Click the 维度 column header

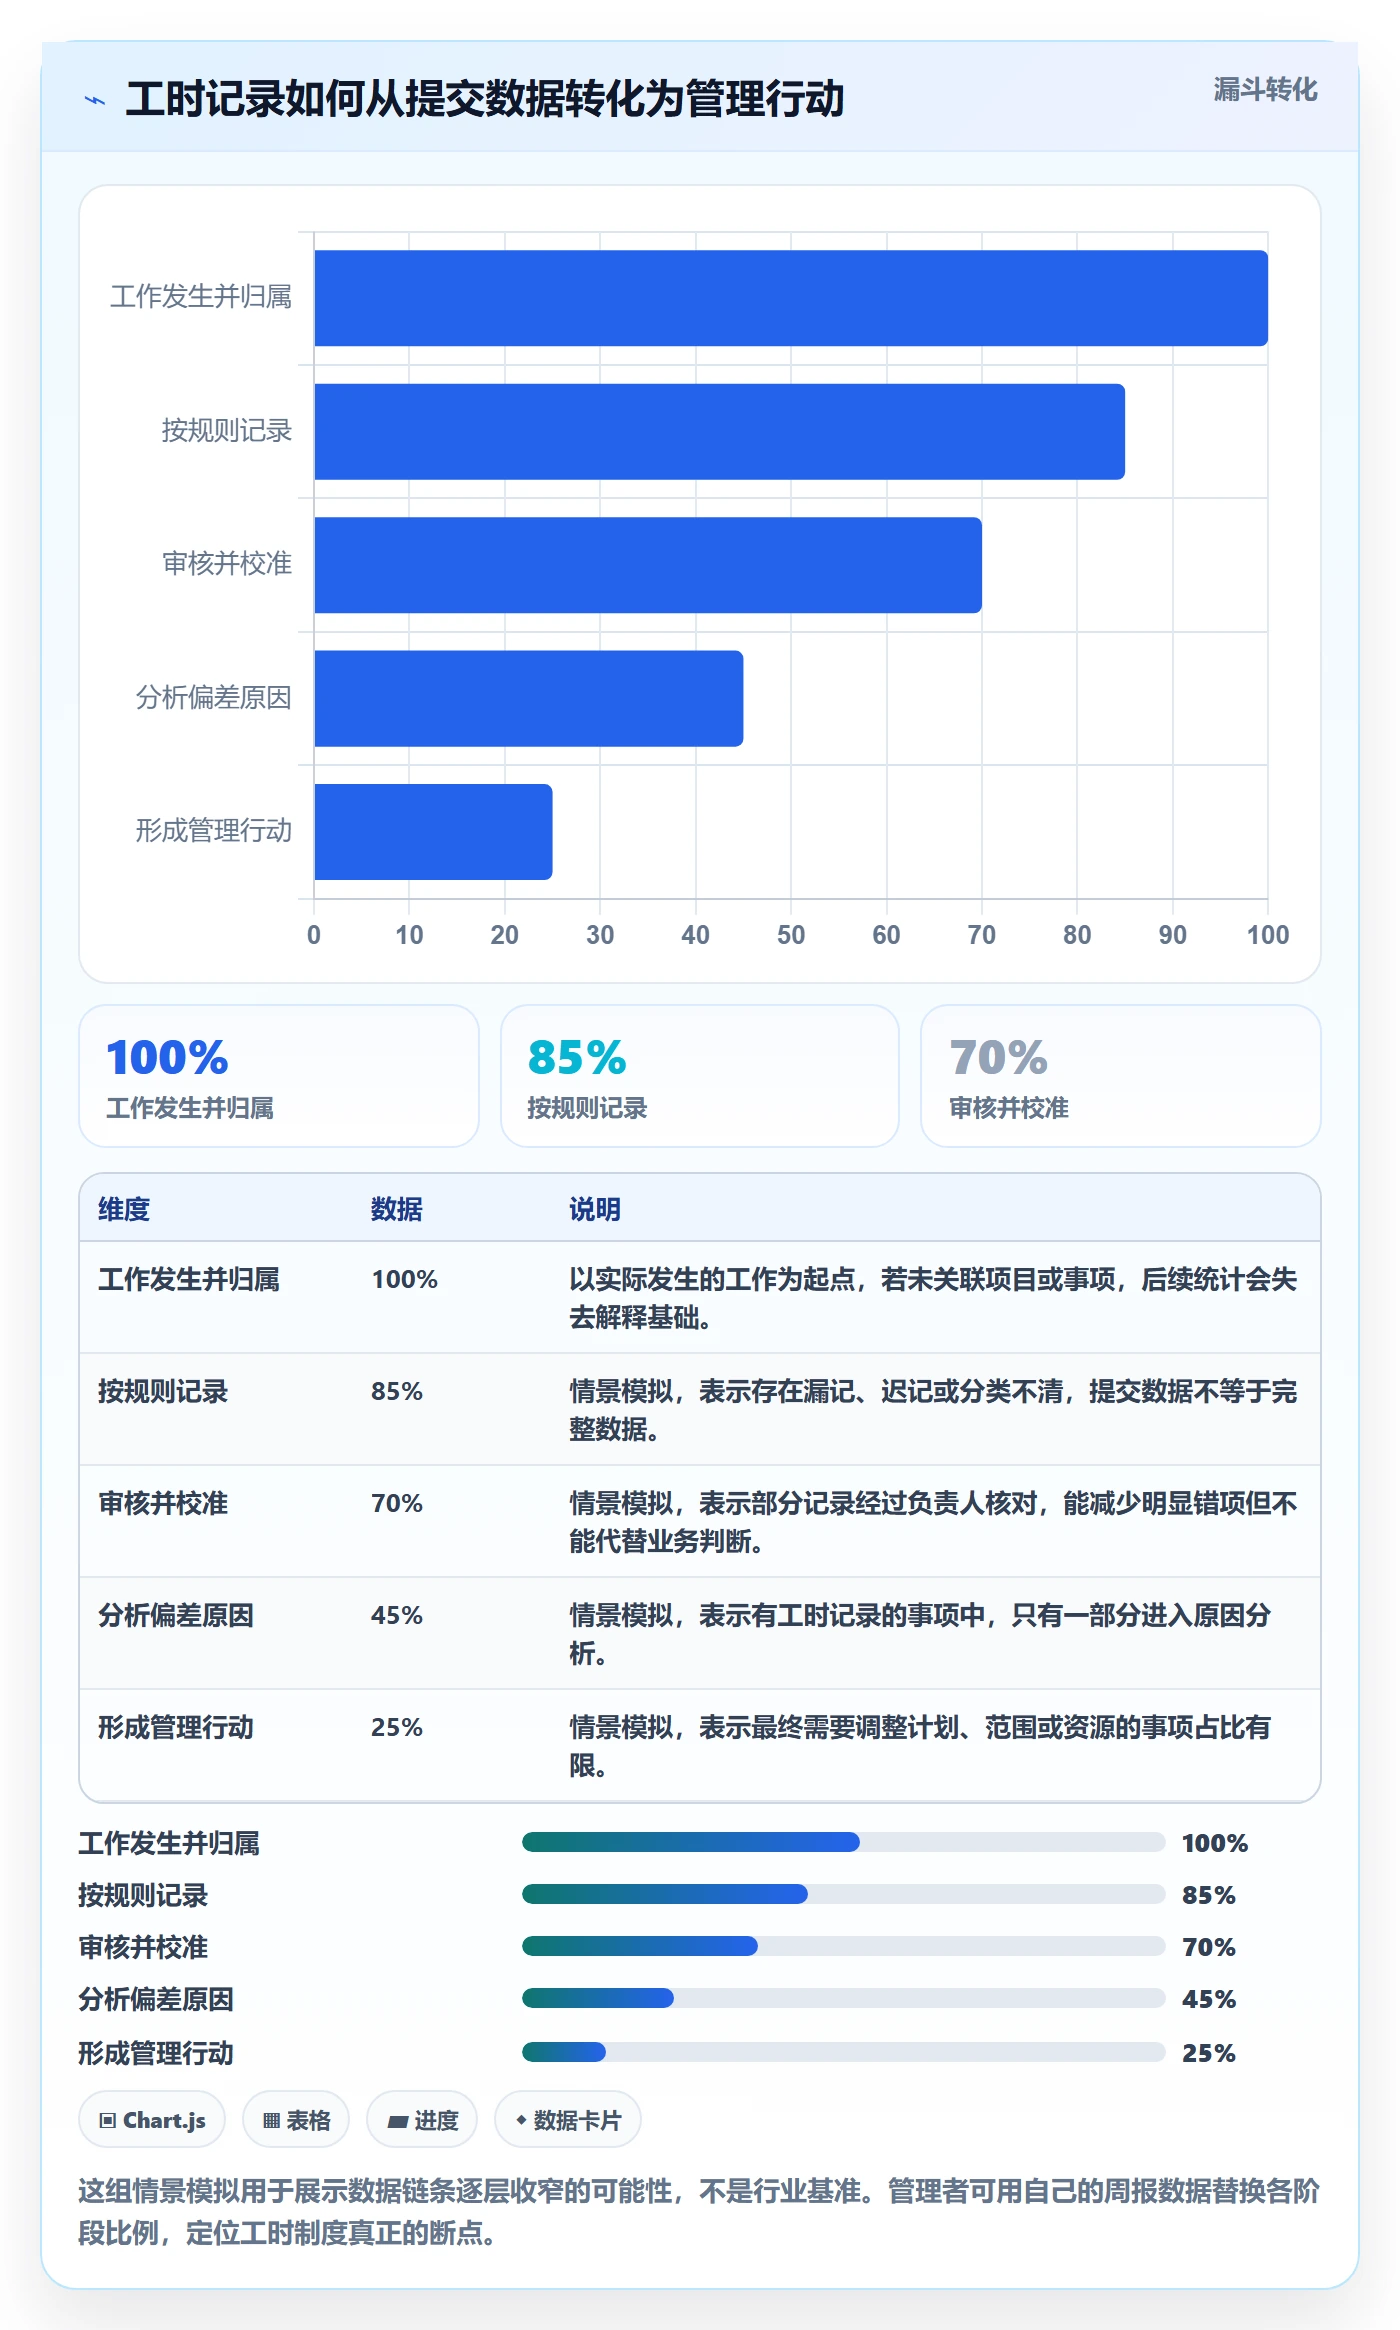click(124, 1209)
